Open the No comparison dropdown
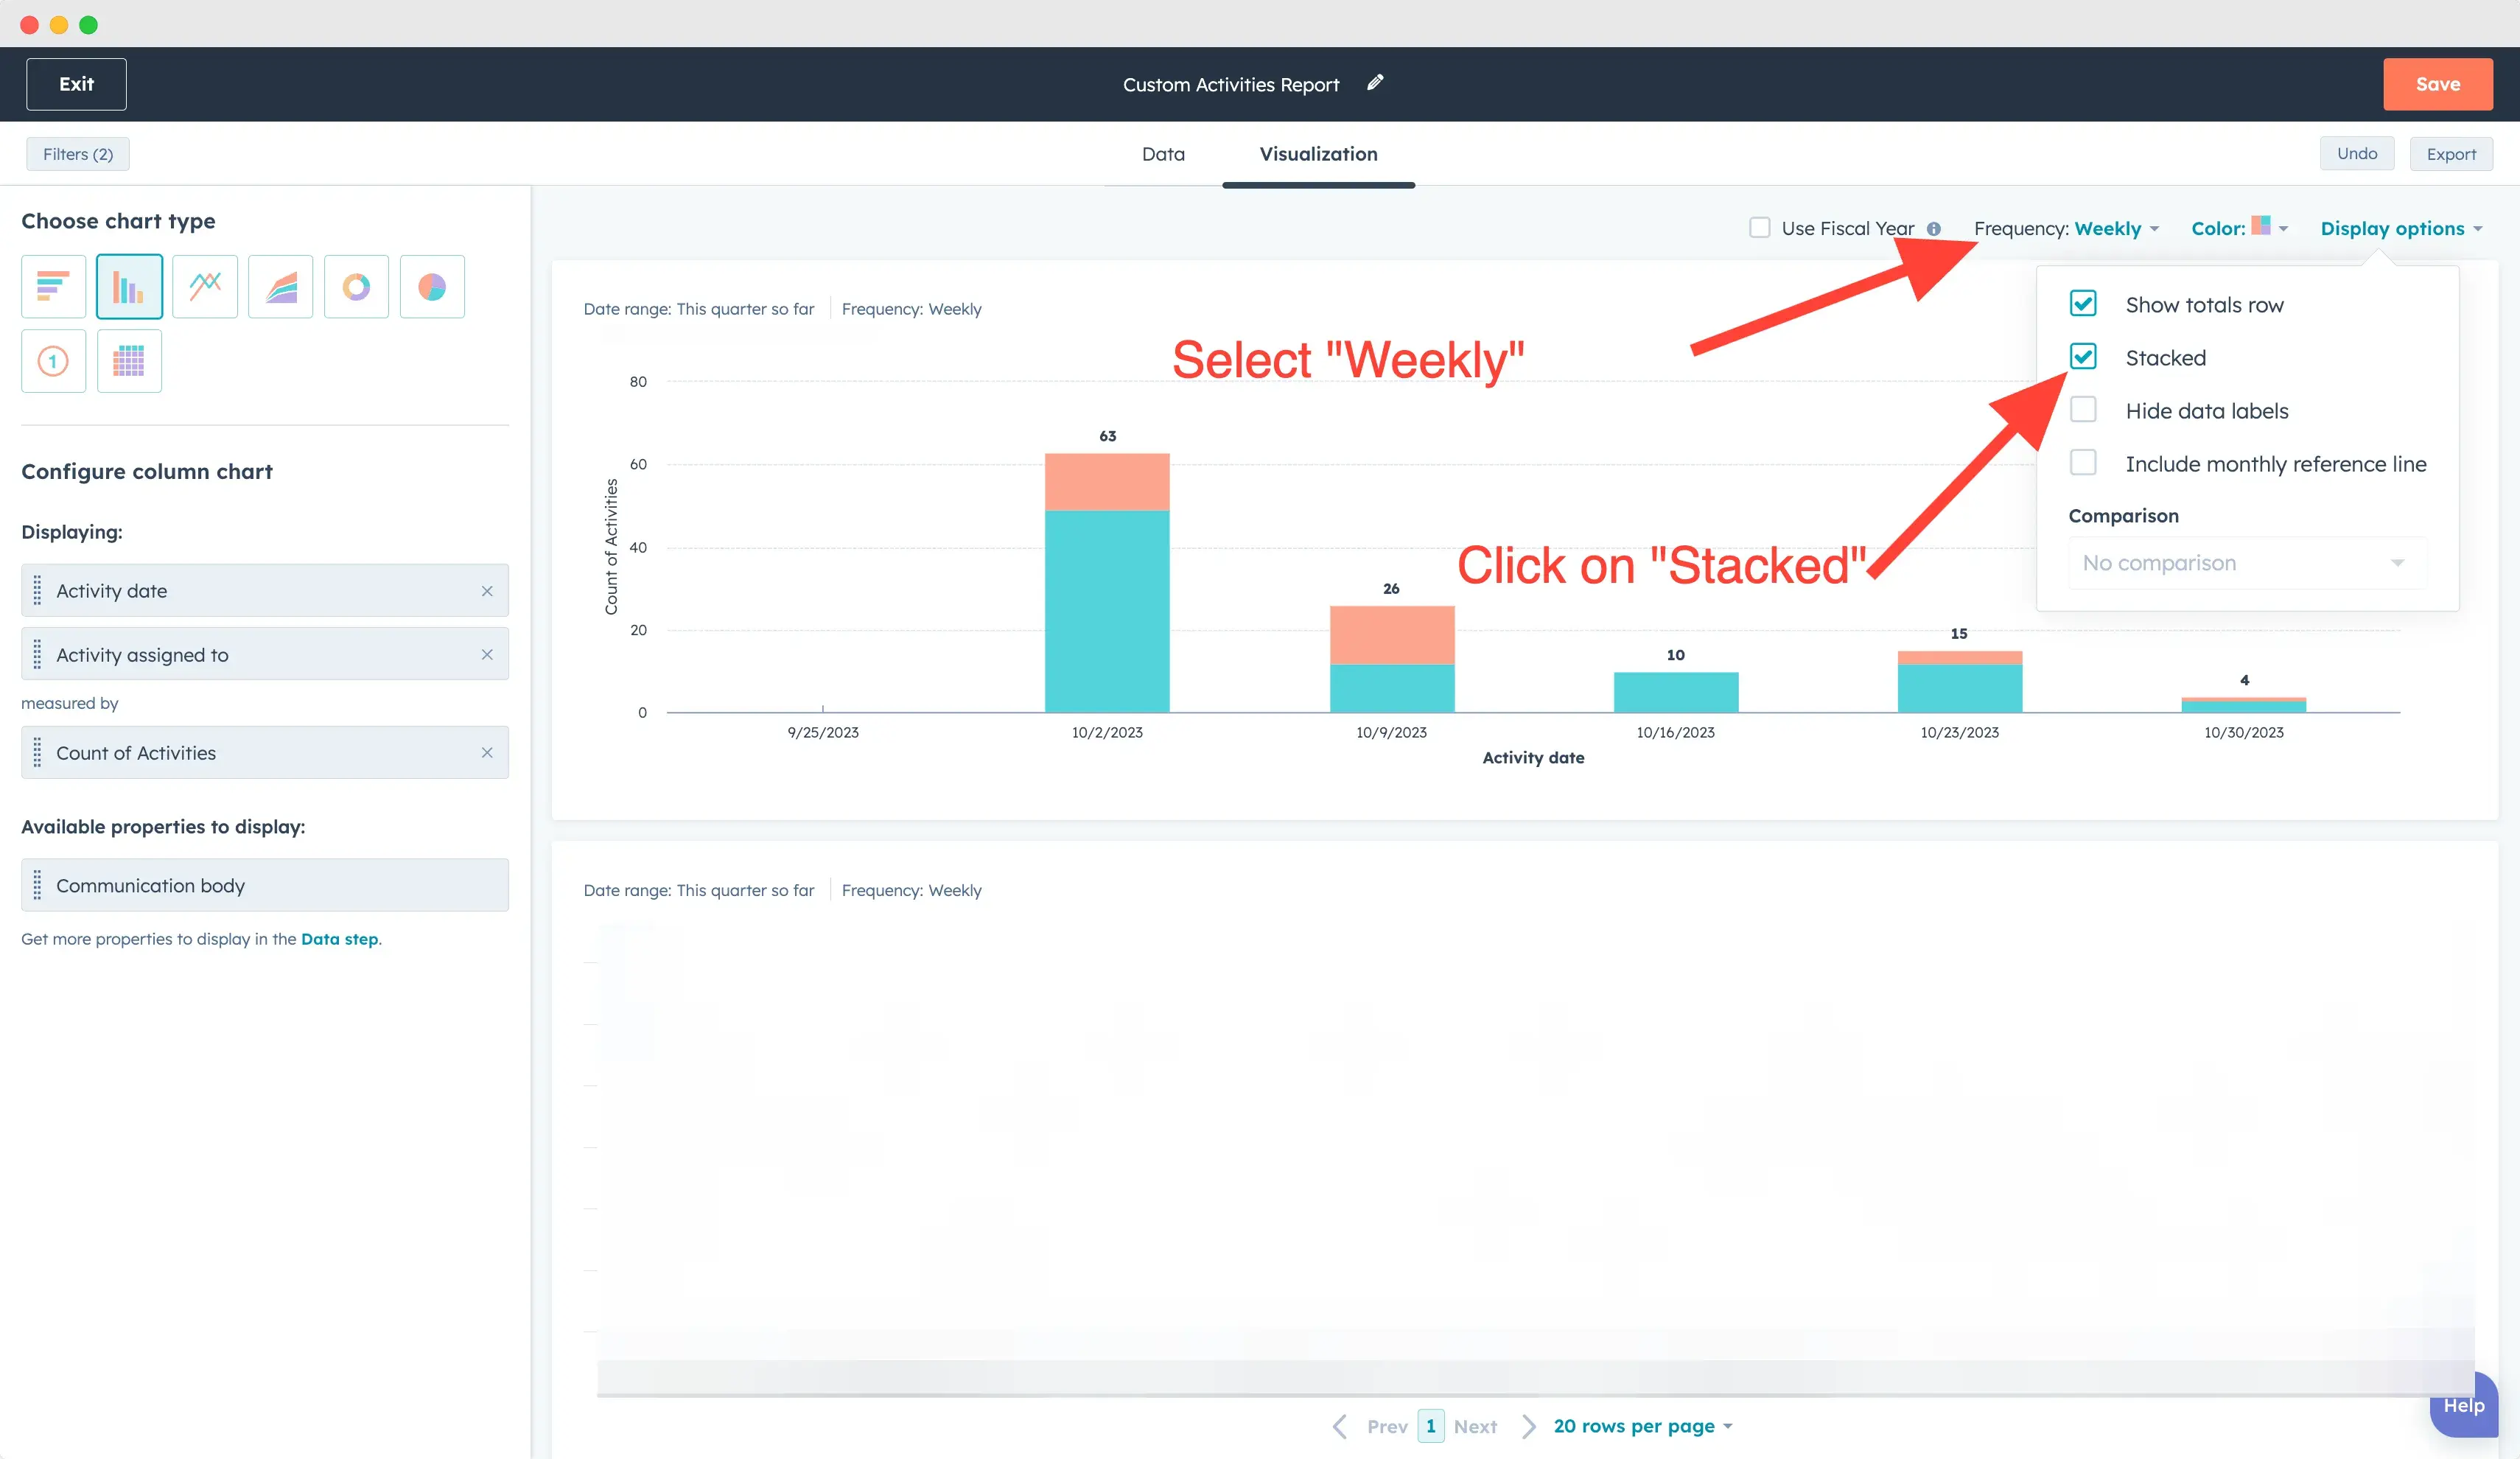 pyautogui.click(x=2246, y=563)
